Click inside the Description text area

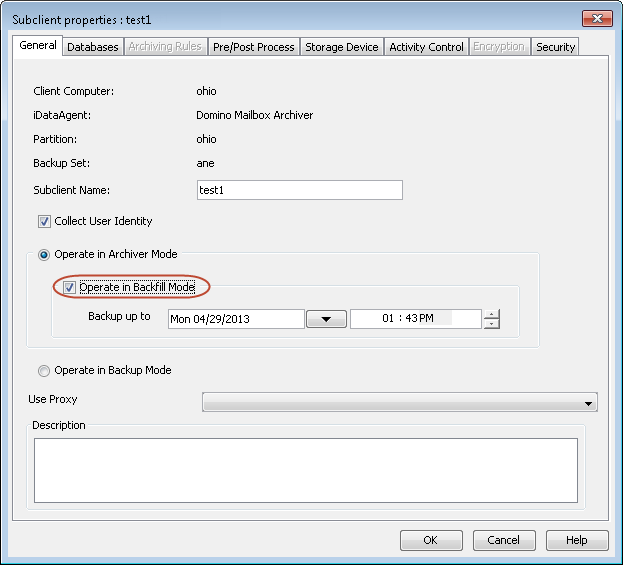tap(305, 470)
